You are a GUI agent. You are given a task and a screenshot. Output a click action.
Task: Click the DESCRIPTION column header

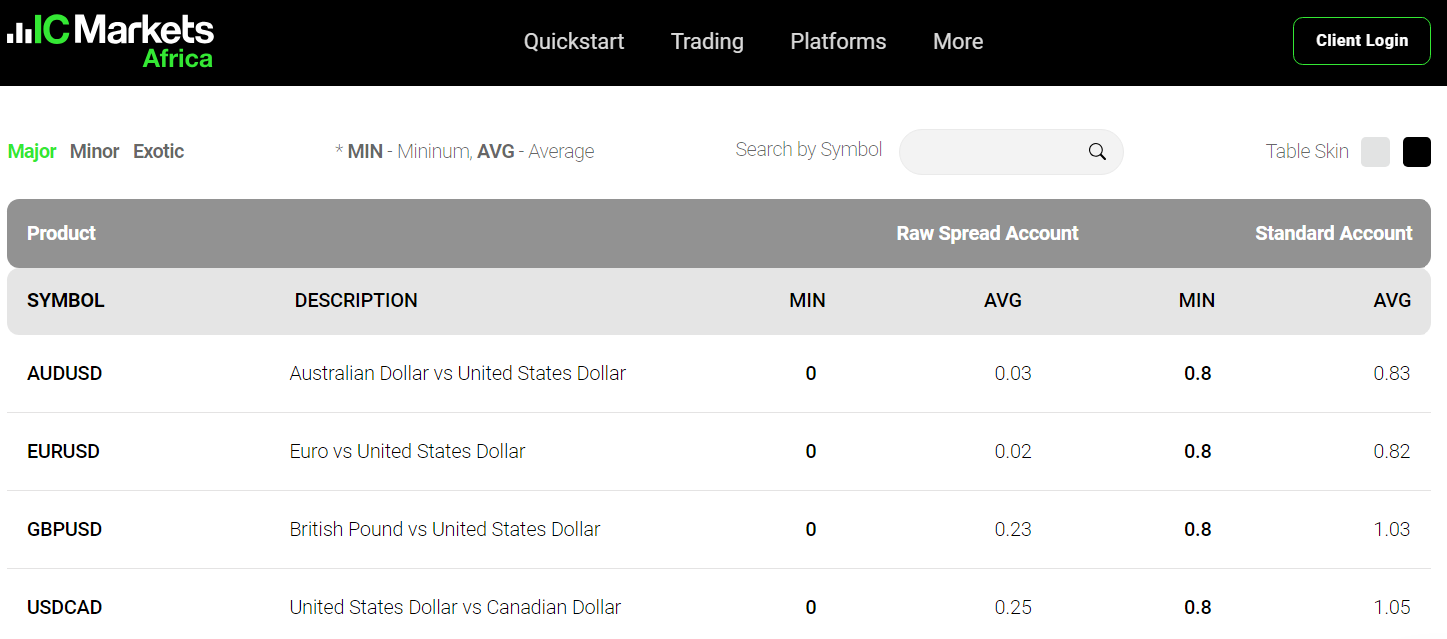356,300
